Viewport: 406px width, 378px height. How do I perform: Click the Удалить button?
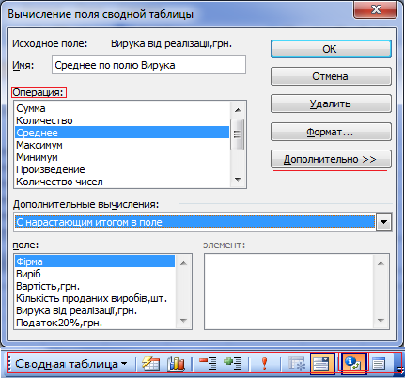pyautogui.click(x=331, y=104)
